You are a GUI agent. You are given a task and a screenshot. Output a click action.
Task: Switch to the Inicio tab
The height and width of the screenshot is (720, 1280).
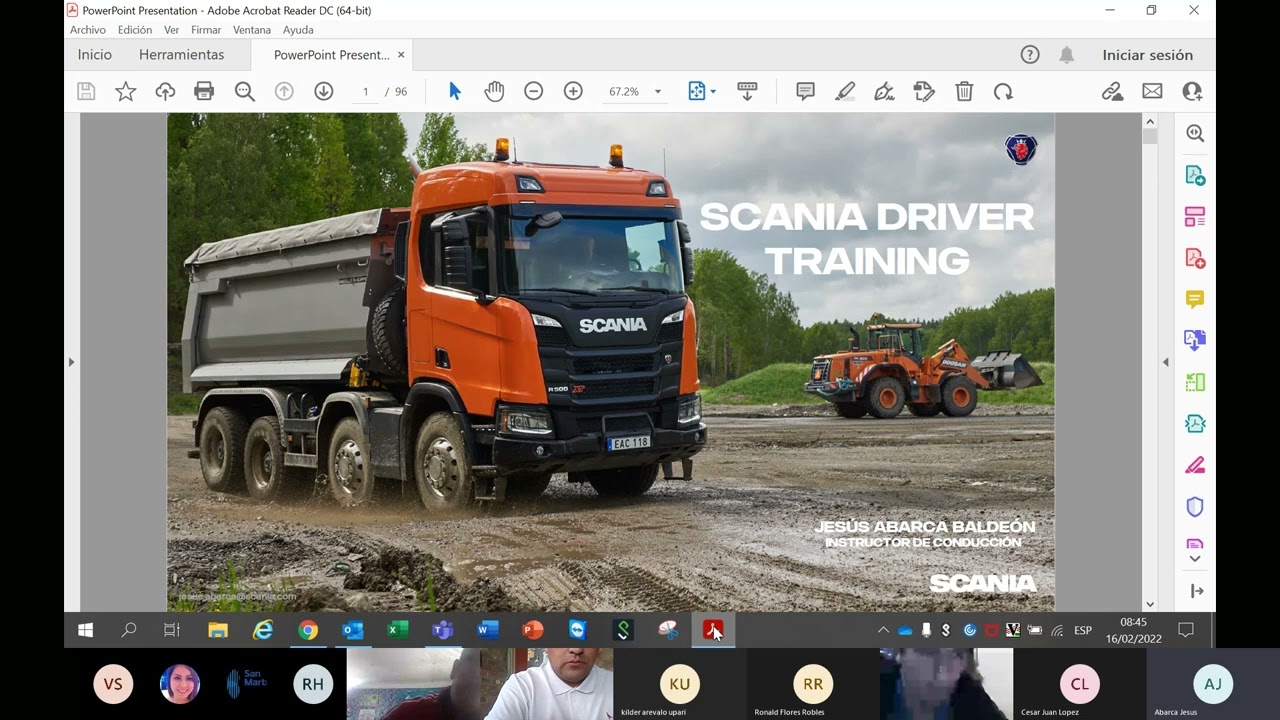[x=95, y=55]
